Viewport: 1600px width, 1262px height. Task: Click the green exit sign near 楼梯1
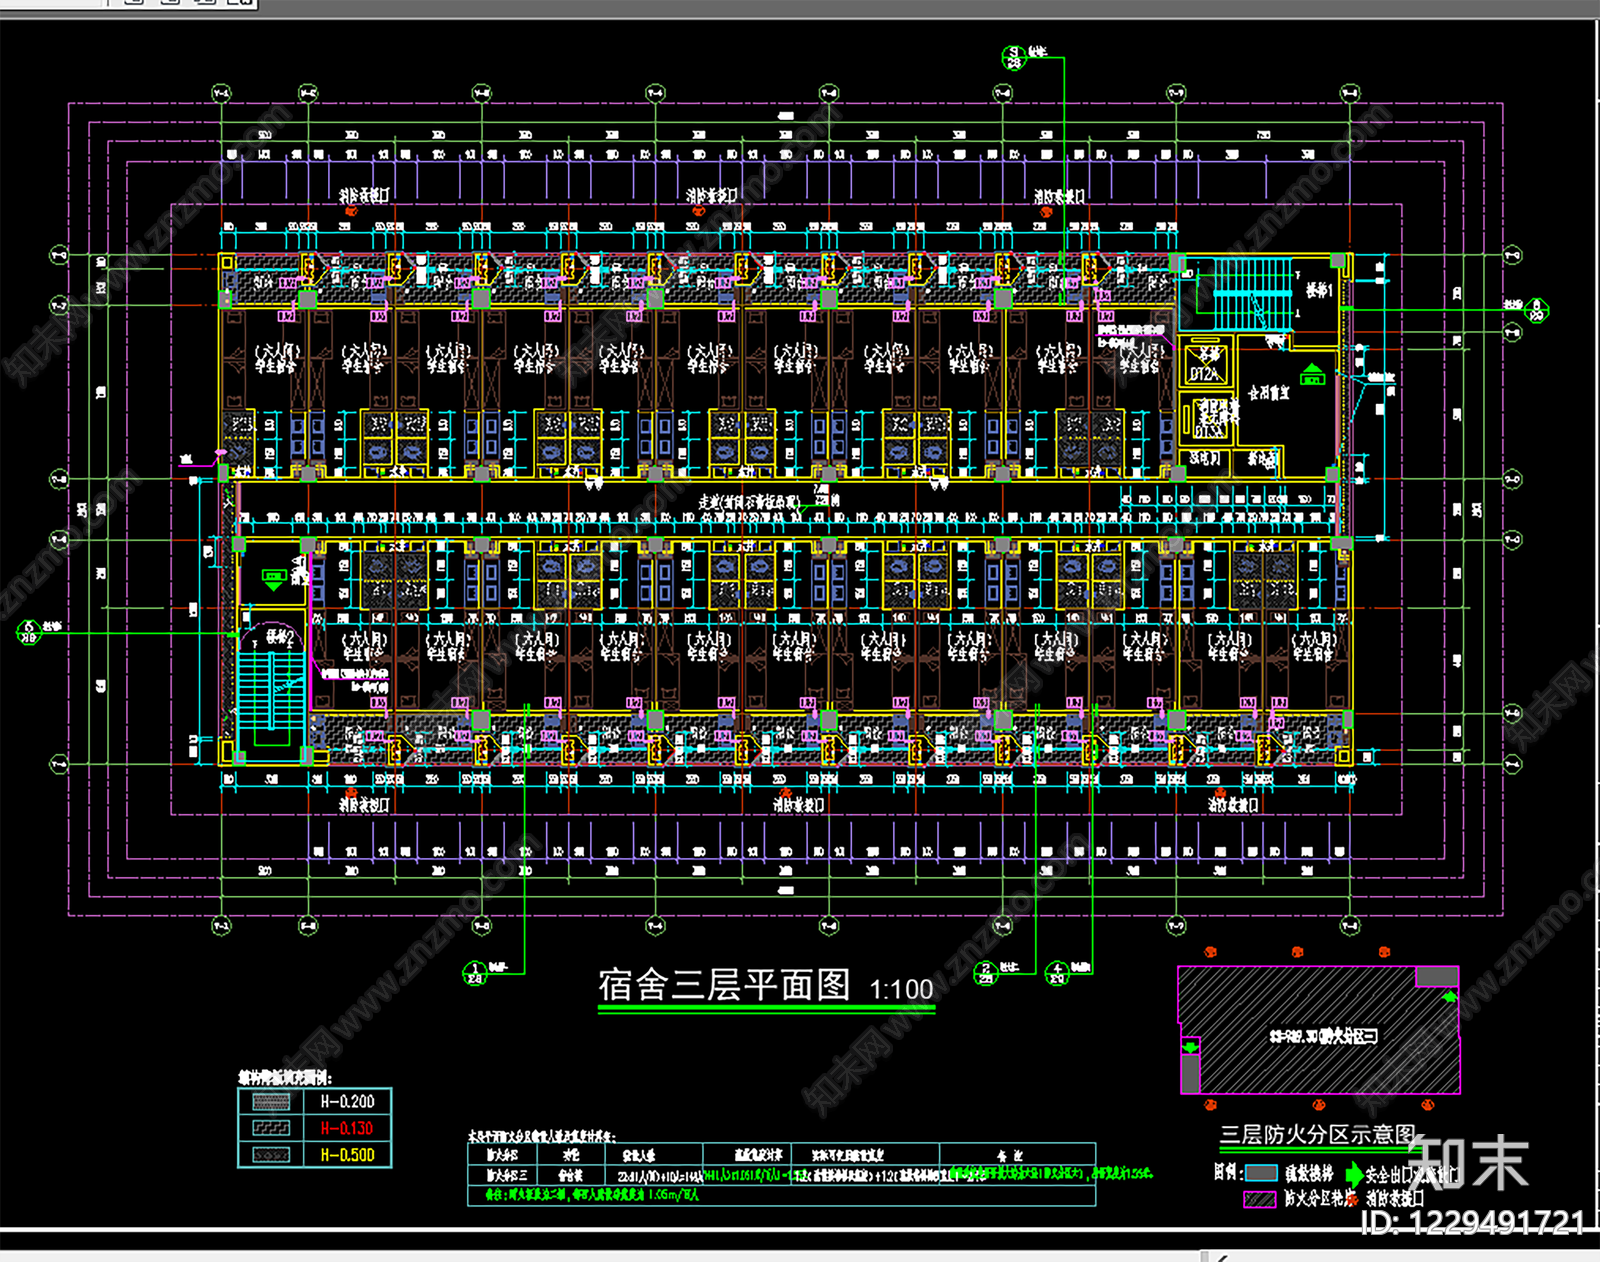(x=1312, y=375)
